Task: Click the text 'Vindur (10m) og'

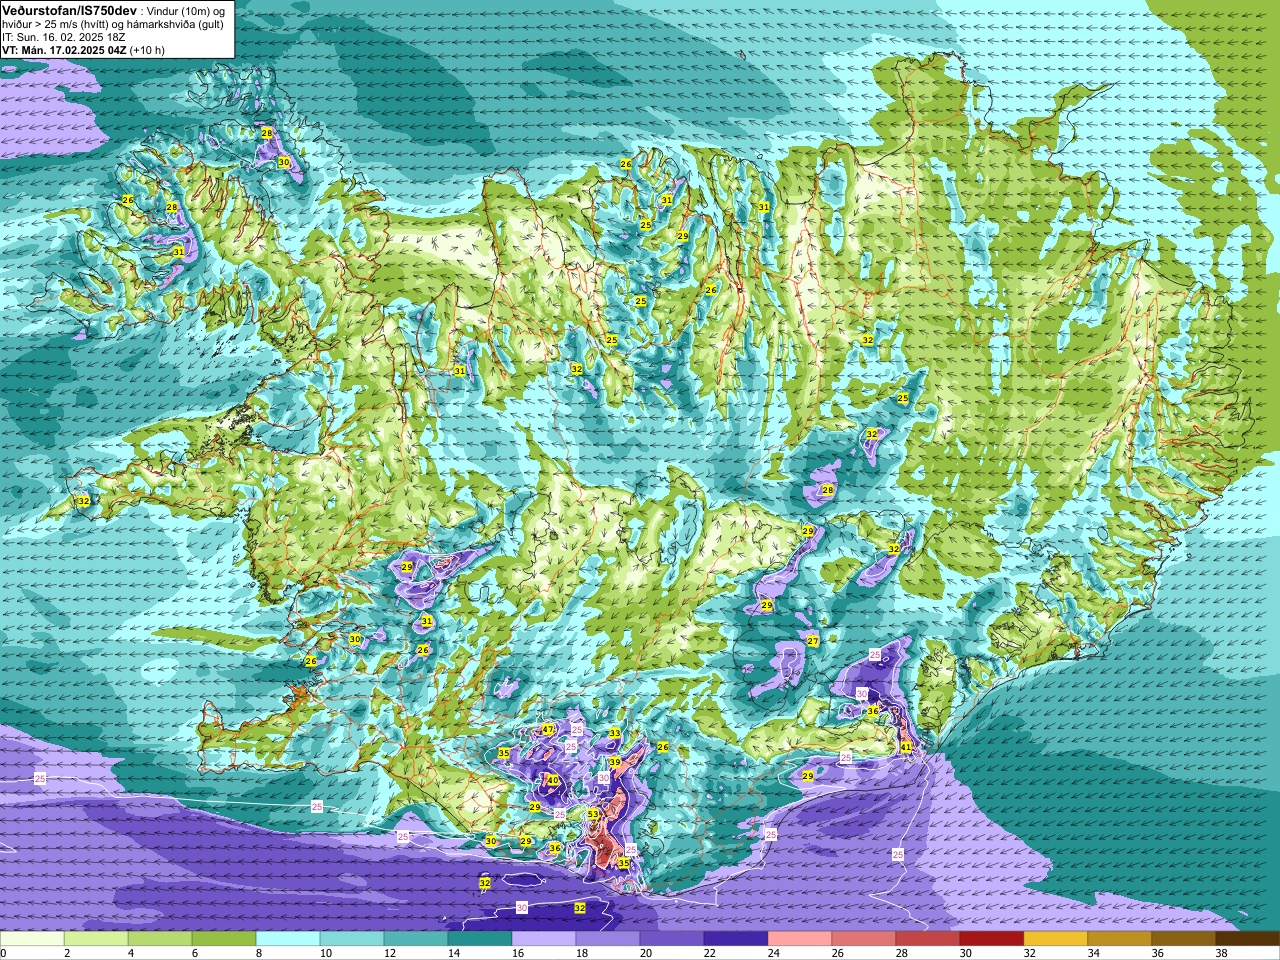Action: (188, 10)
